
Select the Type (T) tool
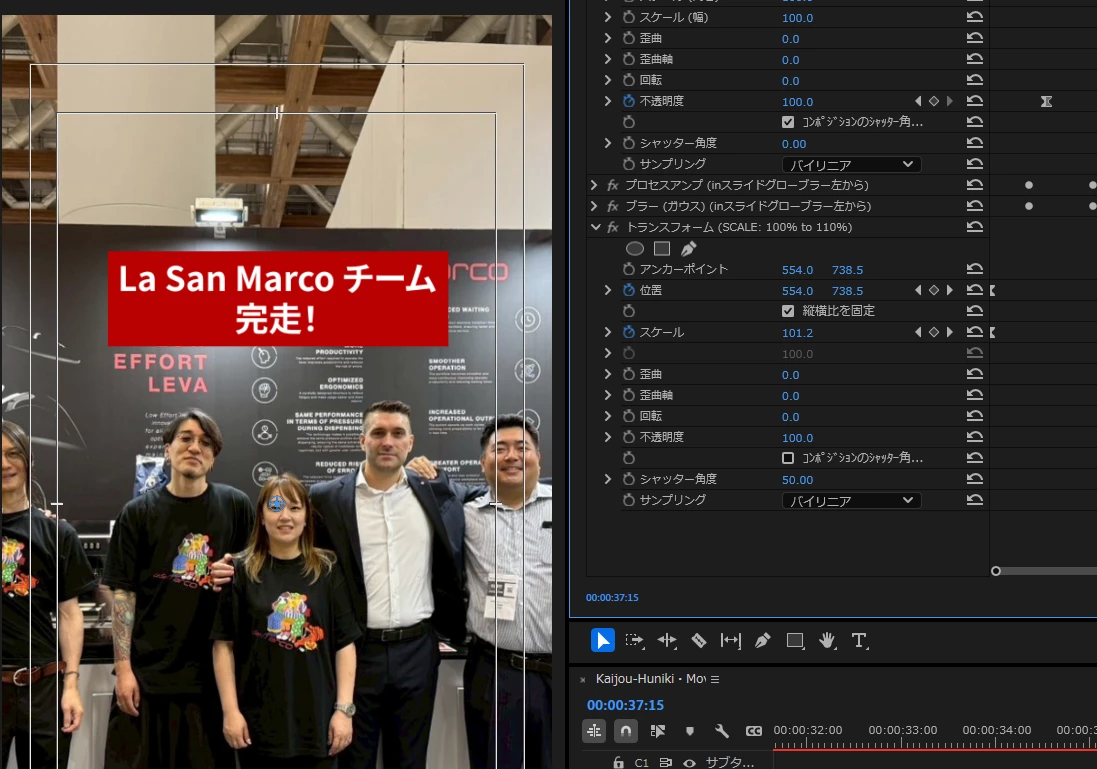pos(859,640)
